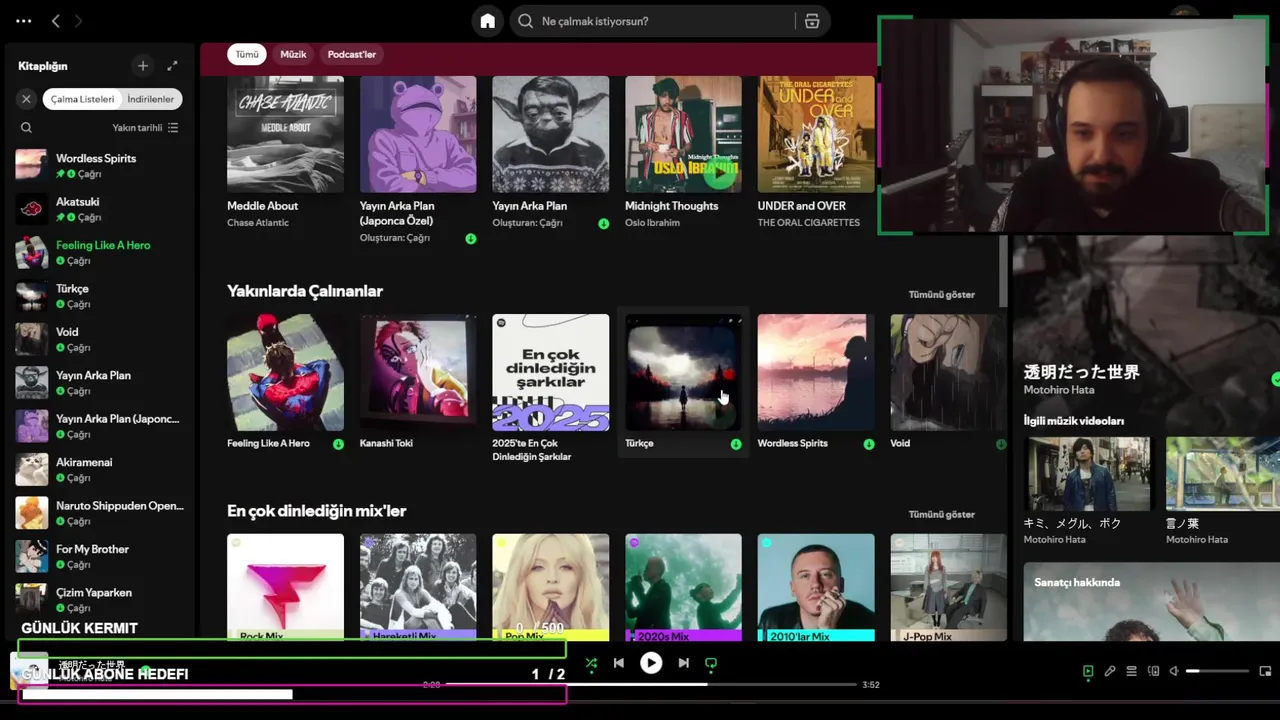Open Türkçe playlist in sidebar

tap(100, 296)
